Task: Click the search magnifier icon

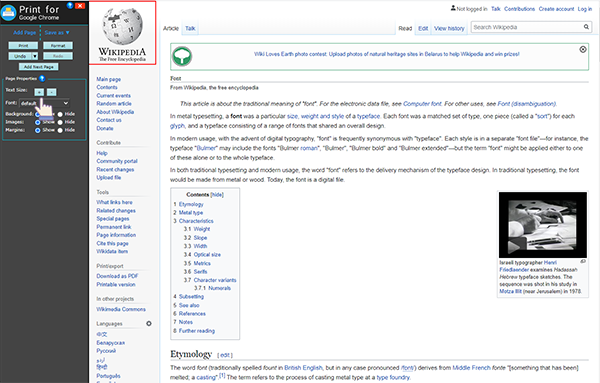Action: pyautogui.click(x=586, y=27)
